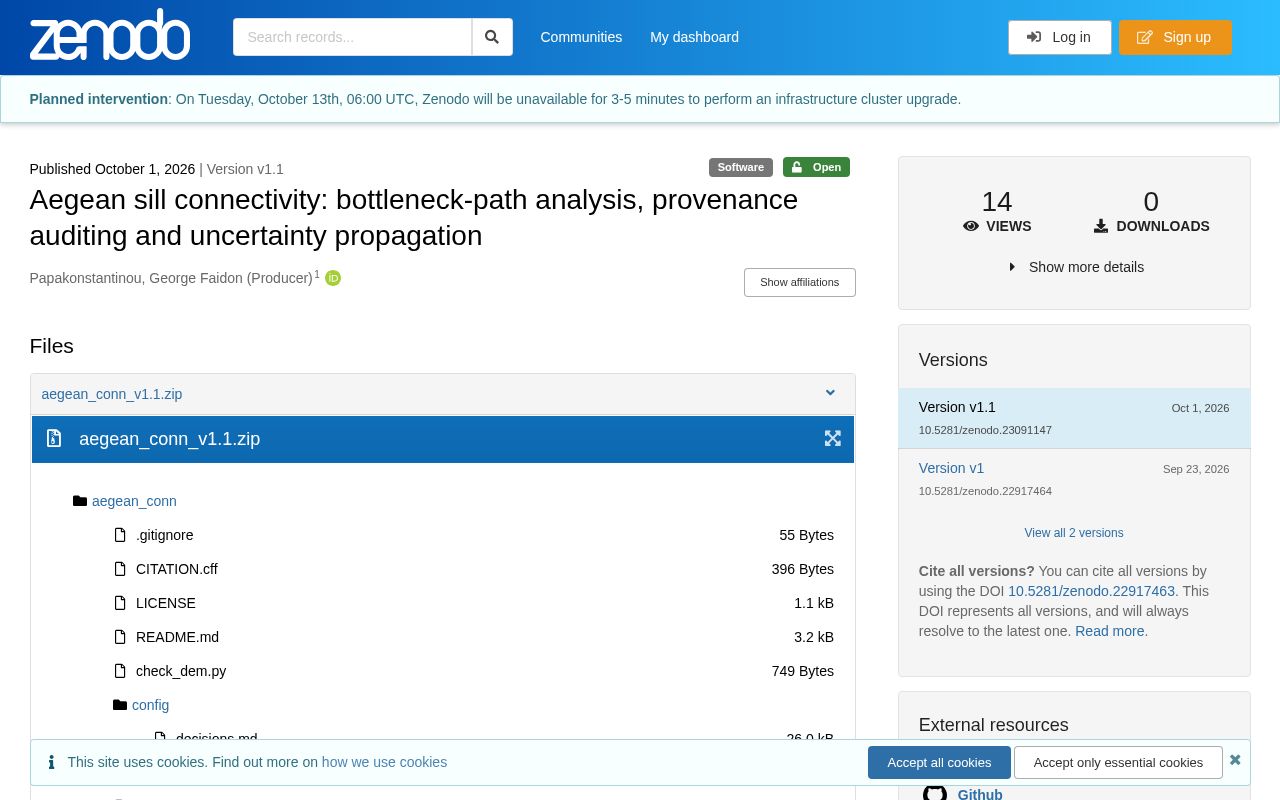Image resolution: width=1280 pixels, height=800 pixels.
Task: Open My dashboard
Action: 694,37
